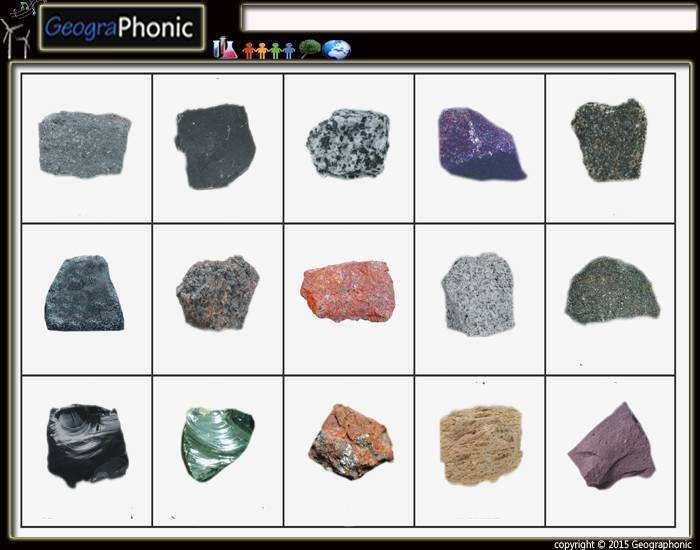Click the copyright 2015 Geographonic text
The height and width of the screenshot is (550, 700).
coord(623,544)
